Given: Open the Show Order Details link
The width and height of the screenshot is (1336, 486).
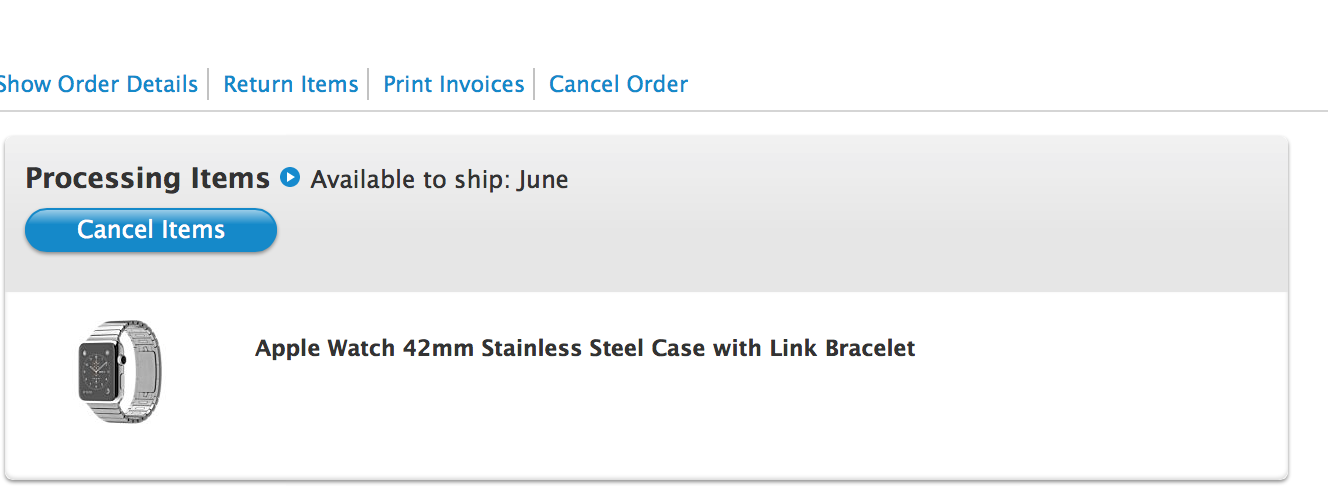Looking at the screenshot, I should [97, 85].
